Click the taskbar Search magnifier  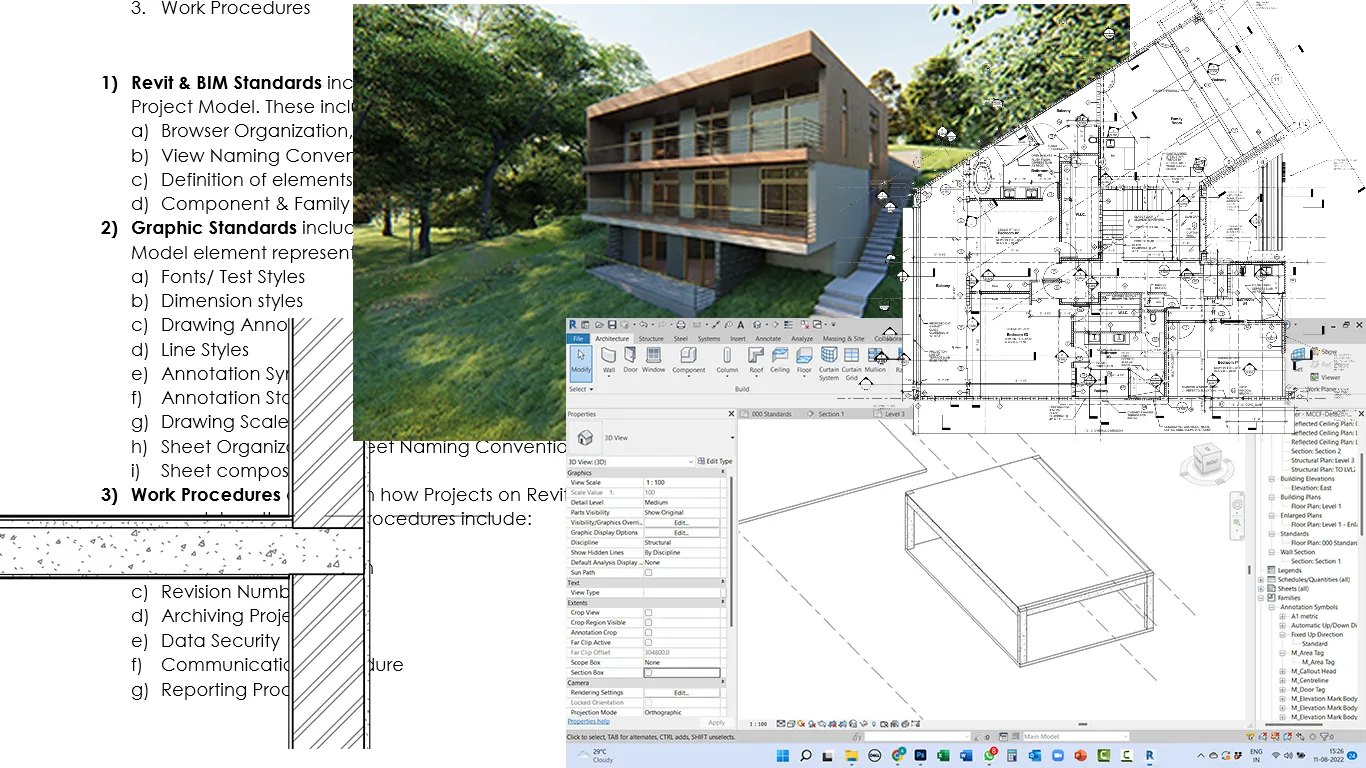pyautogui.click(x=805, y=756)
